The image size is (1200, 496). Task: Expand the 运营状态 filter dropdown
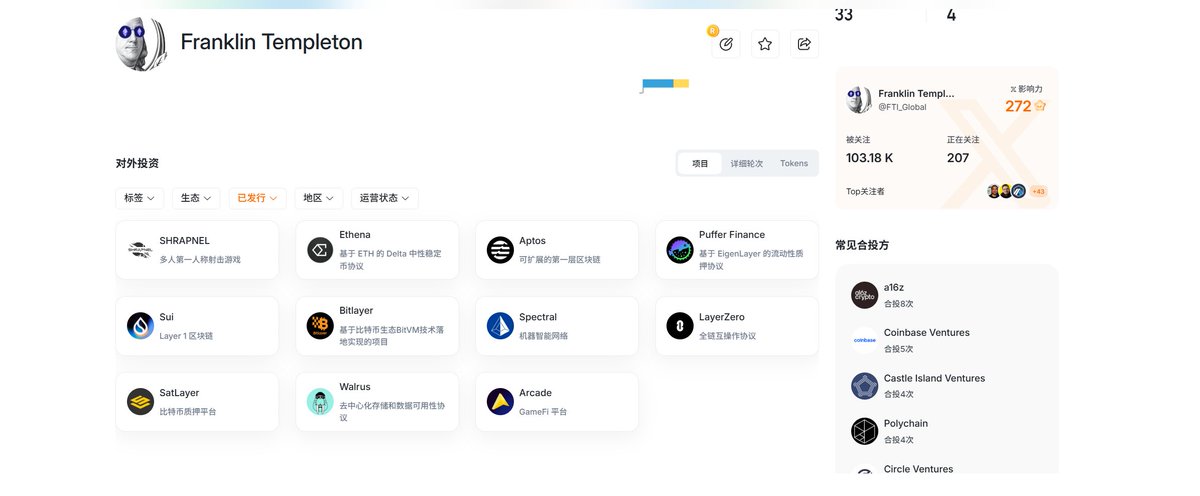[x=384, y=198]
